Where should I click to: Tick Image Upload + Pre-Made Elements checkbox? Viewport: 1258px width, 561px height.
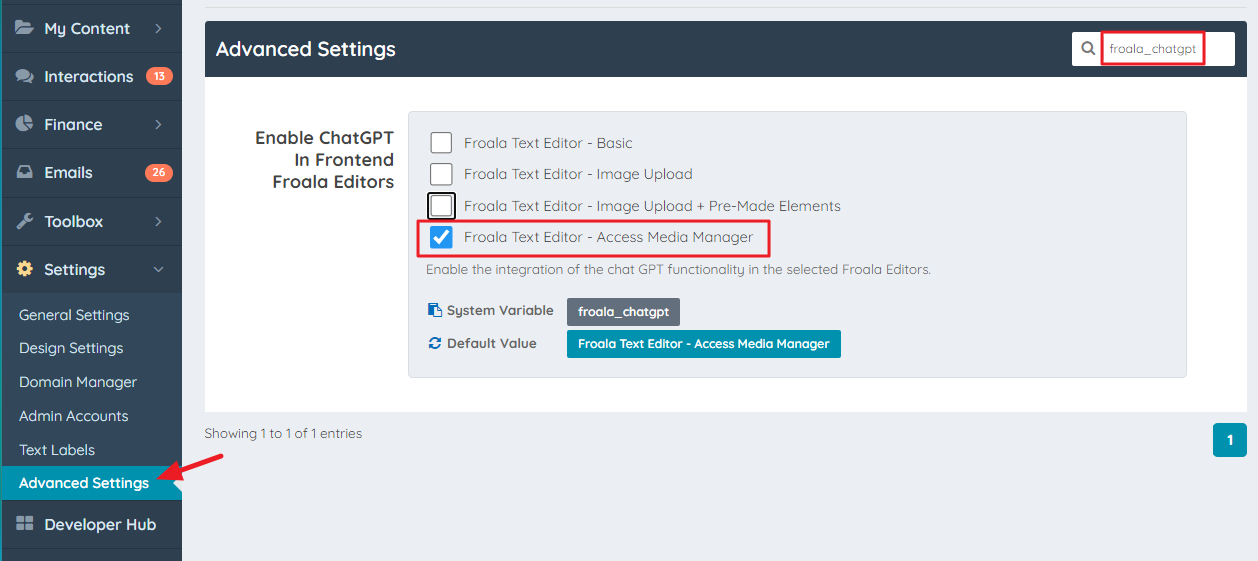click(441, 206)
